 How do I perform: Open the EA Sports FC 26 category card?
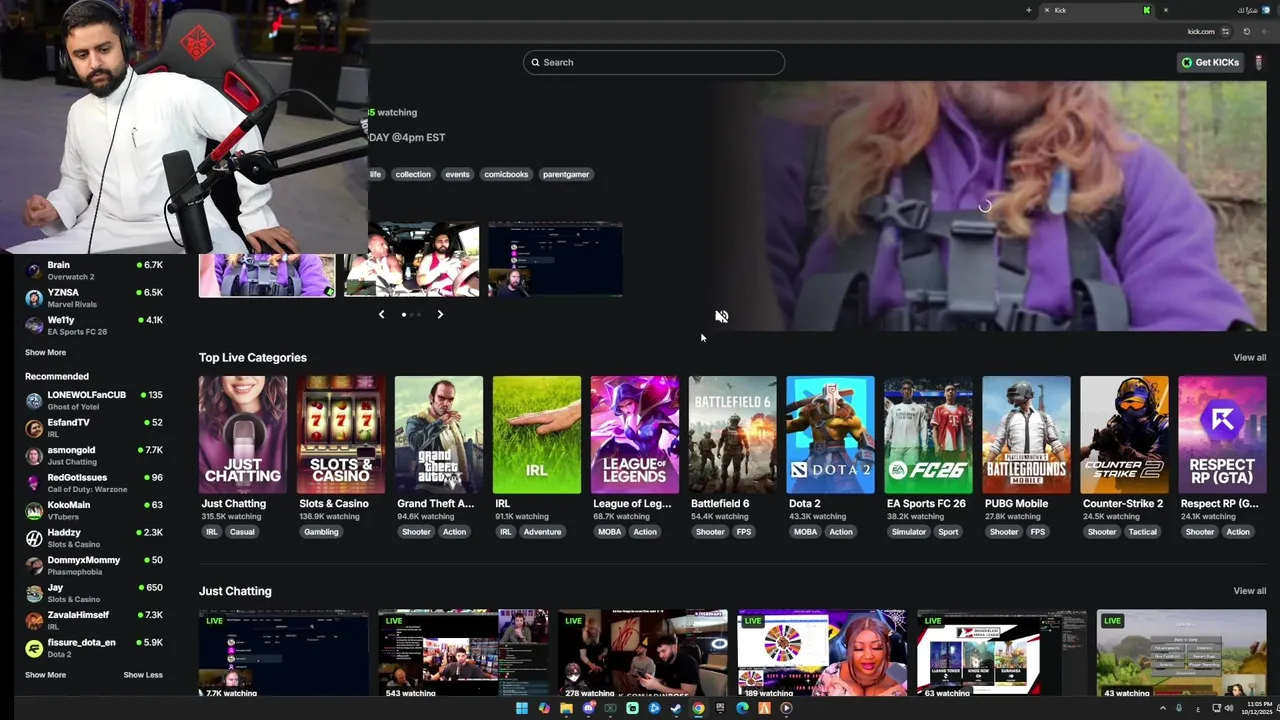[929, 435]
